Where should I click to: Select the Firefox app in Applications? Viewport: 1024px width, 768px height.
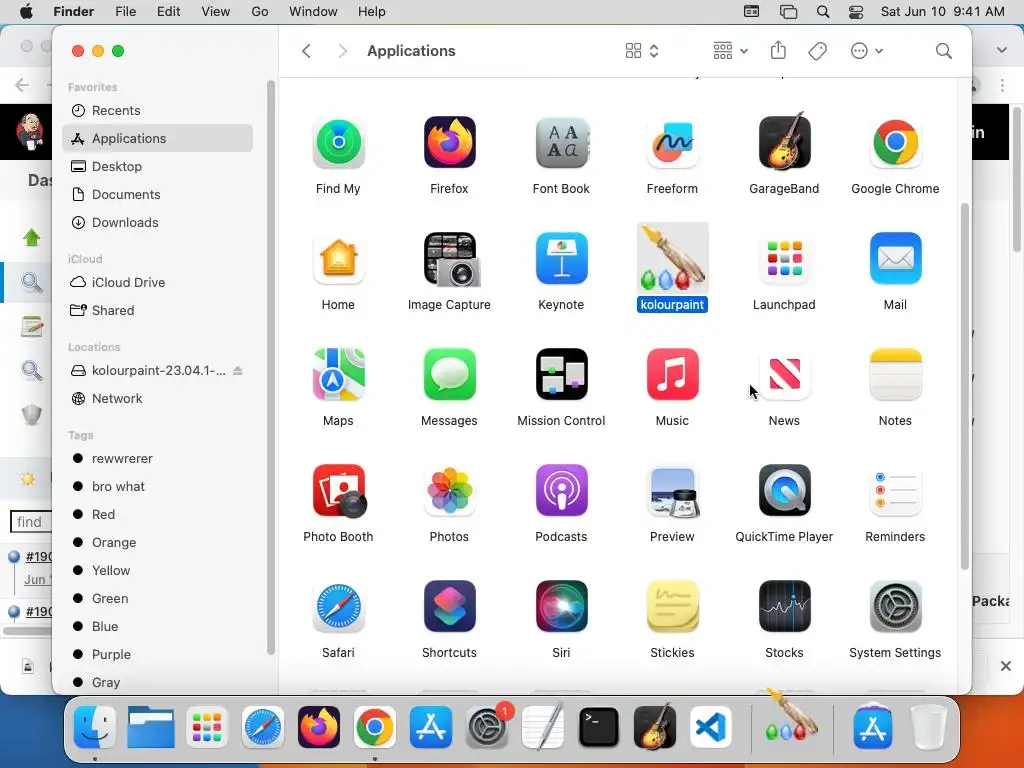(449, 142)
